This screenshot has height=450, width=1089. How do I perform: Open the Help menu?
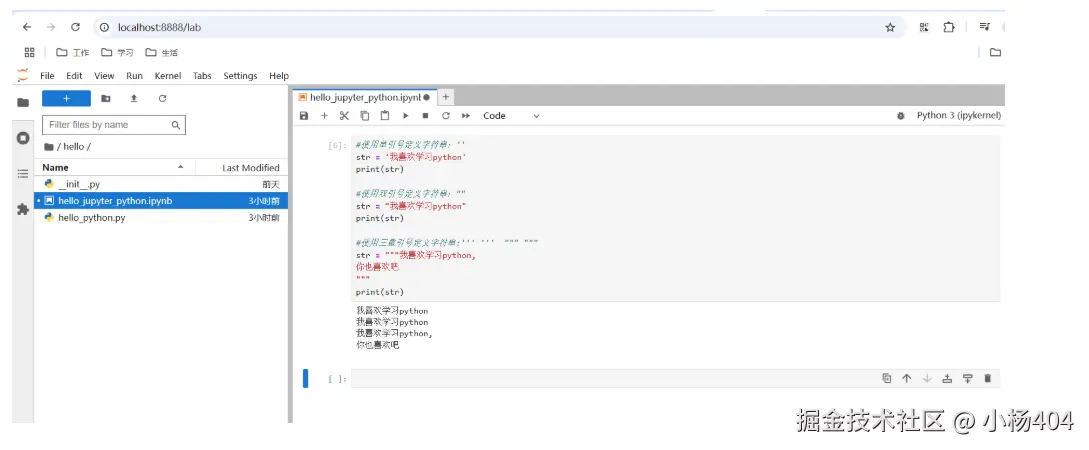click(279, 76)
